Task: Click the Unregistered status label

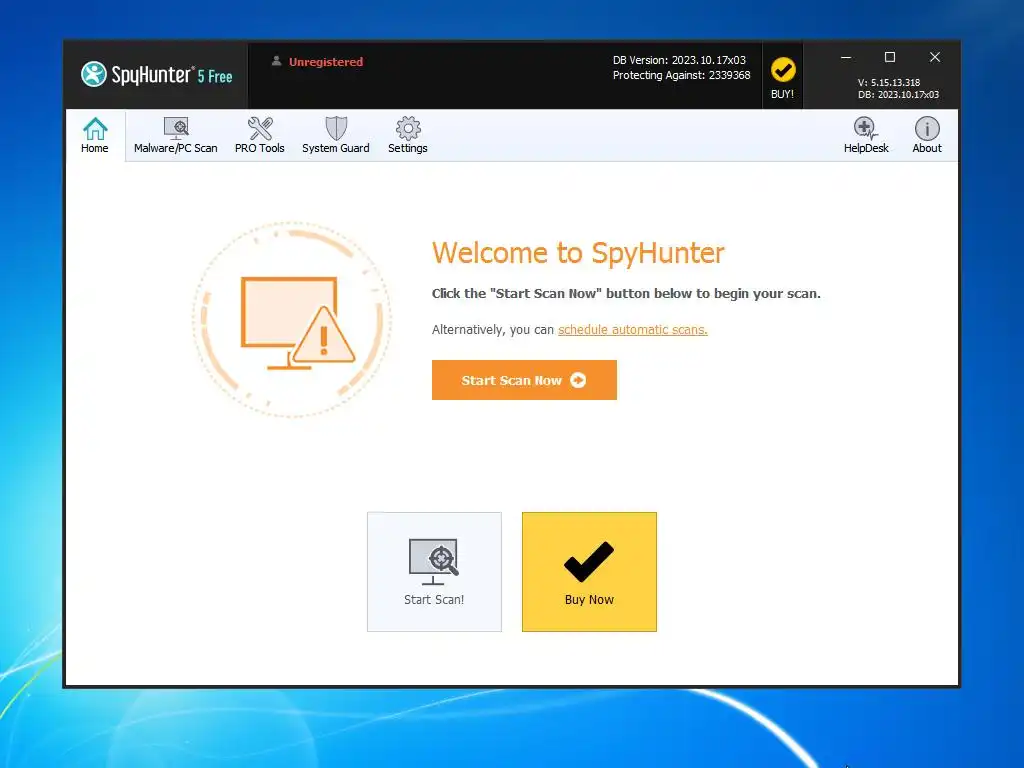Action: tap(326, 62)
